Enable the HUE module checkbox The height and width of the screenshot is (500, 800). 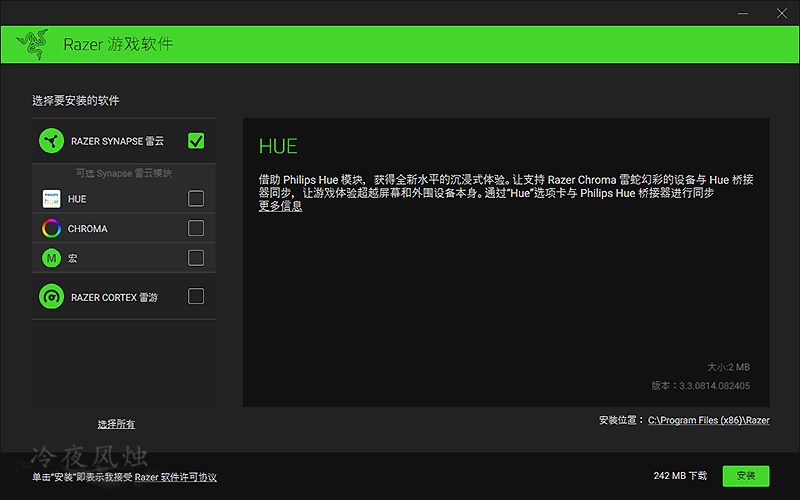click(196, 198)
